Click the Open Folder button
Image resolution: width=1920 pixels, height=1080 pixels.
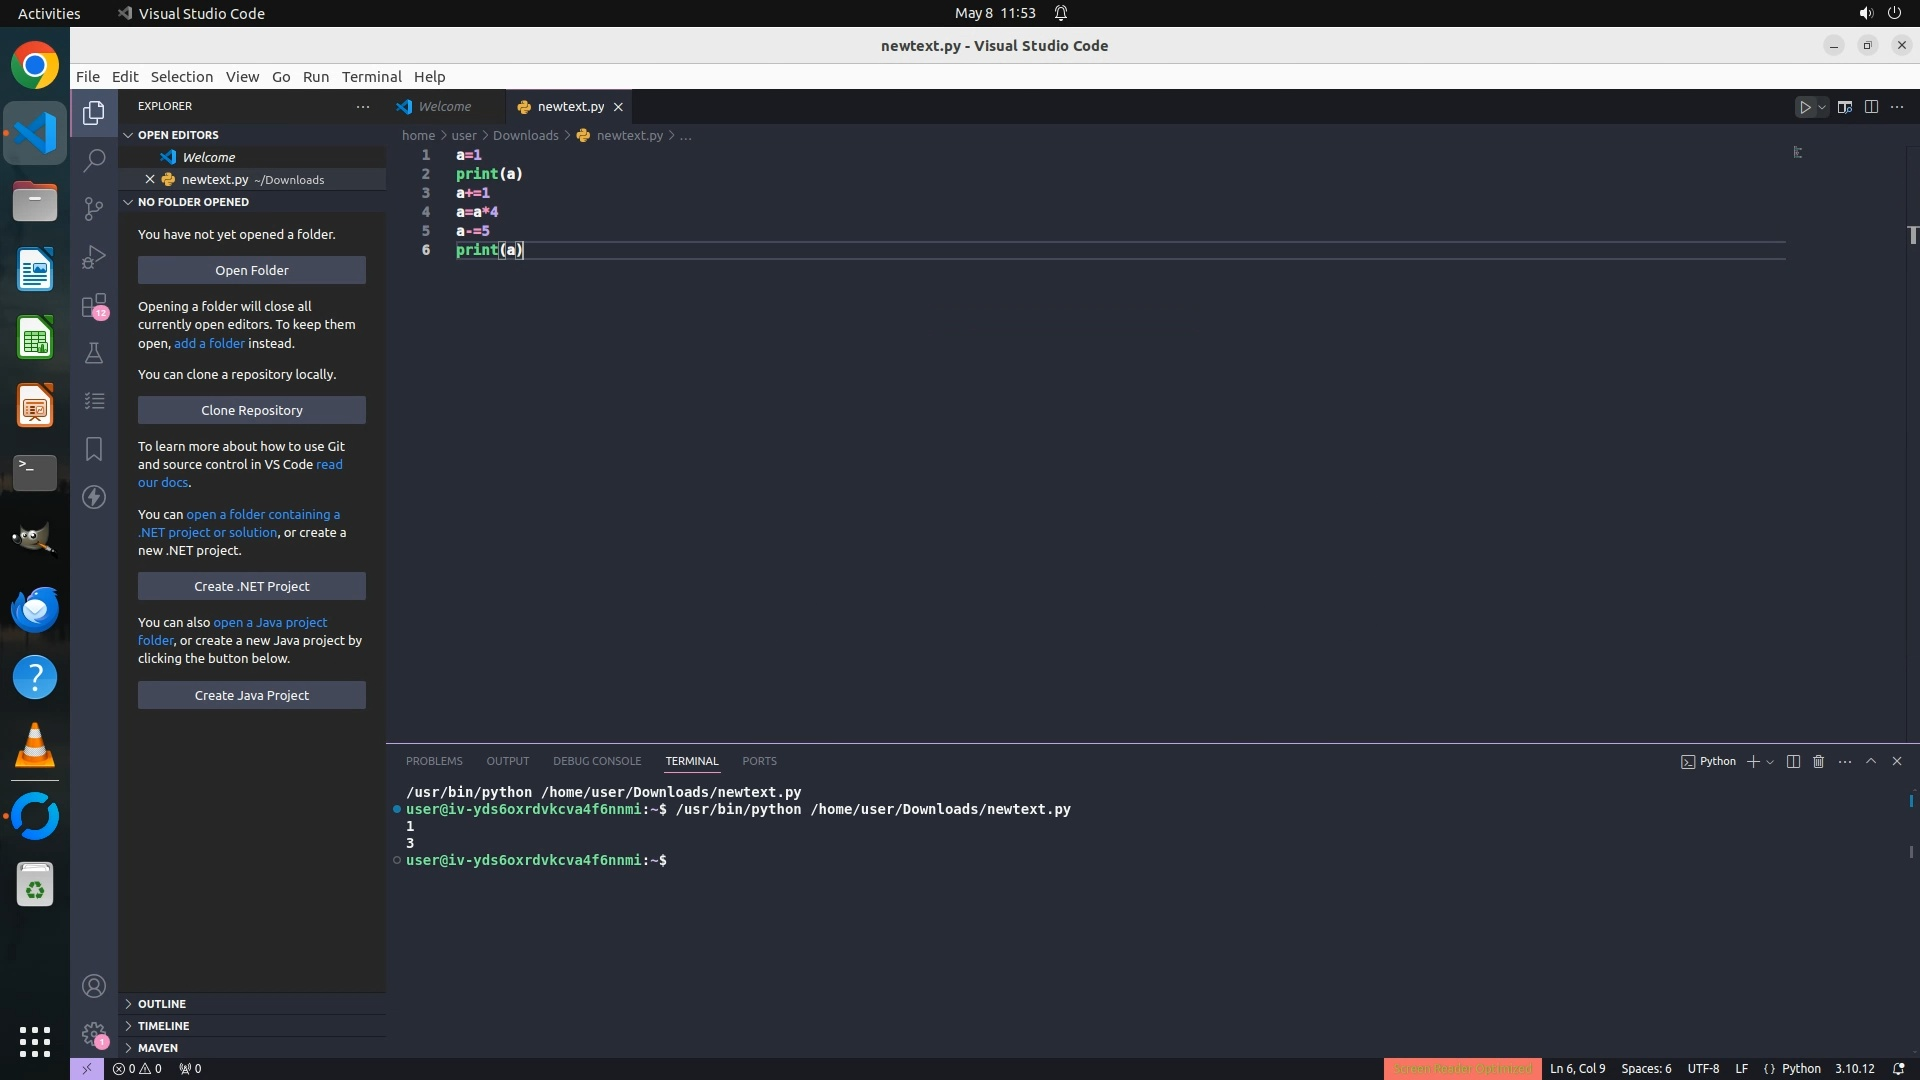click(252, 270)
